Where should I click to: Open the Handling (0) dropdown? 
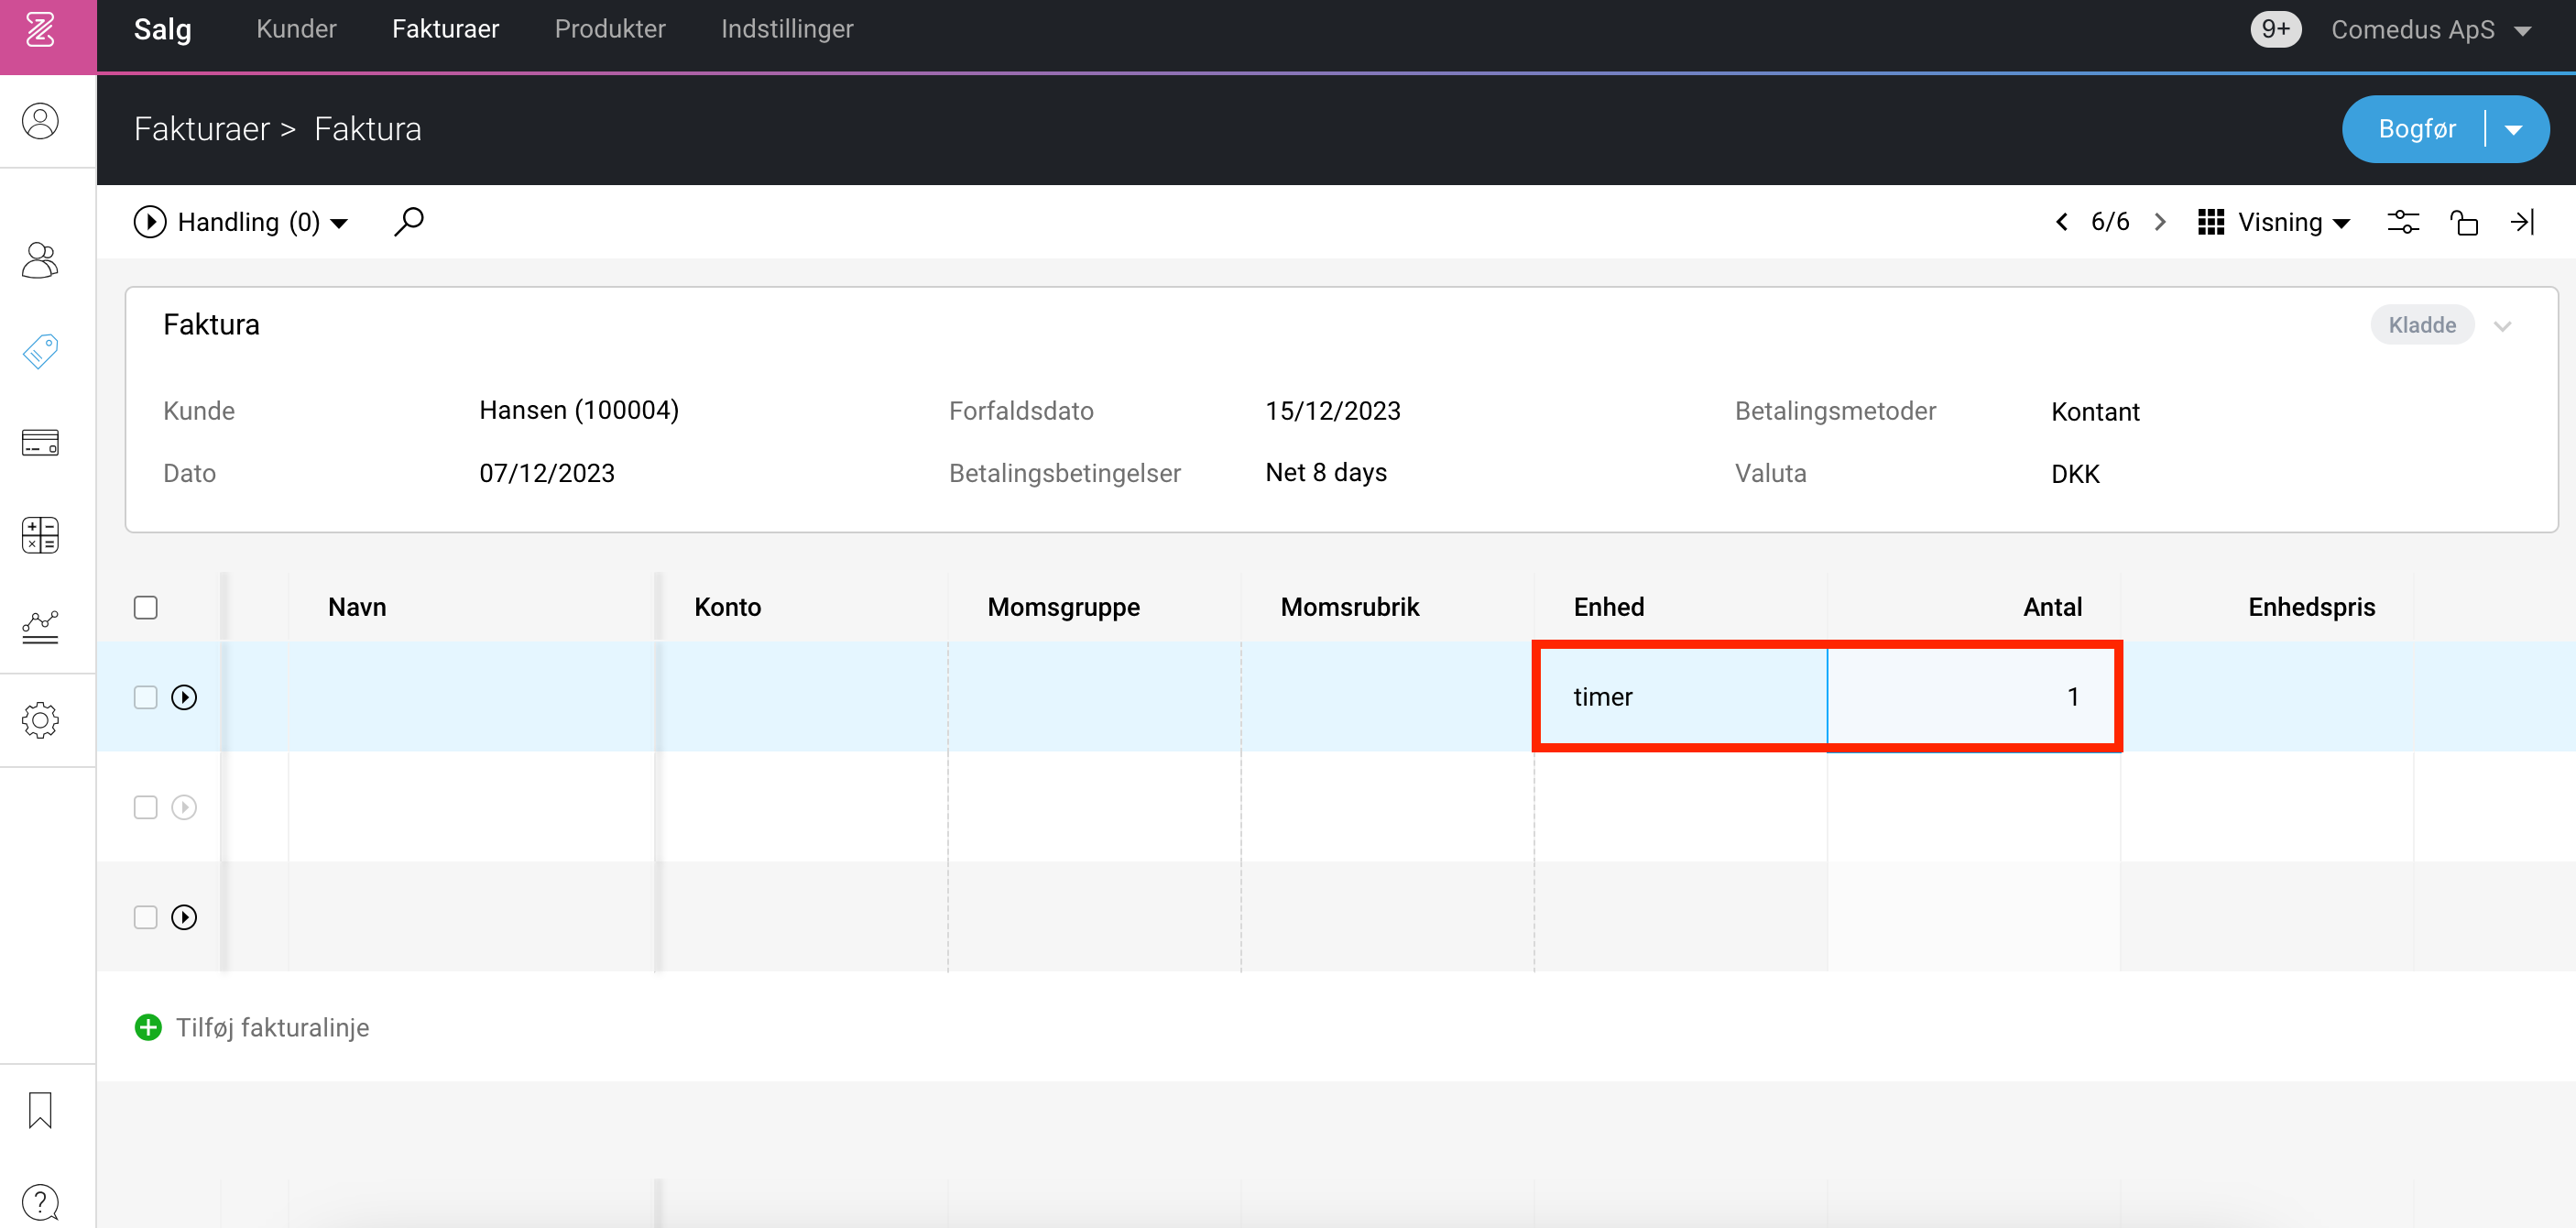241,222
